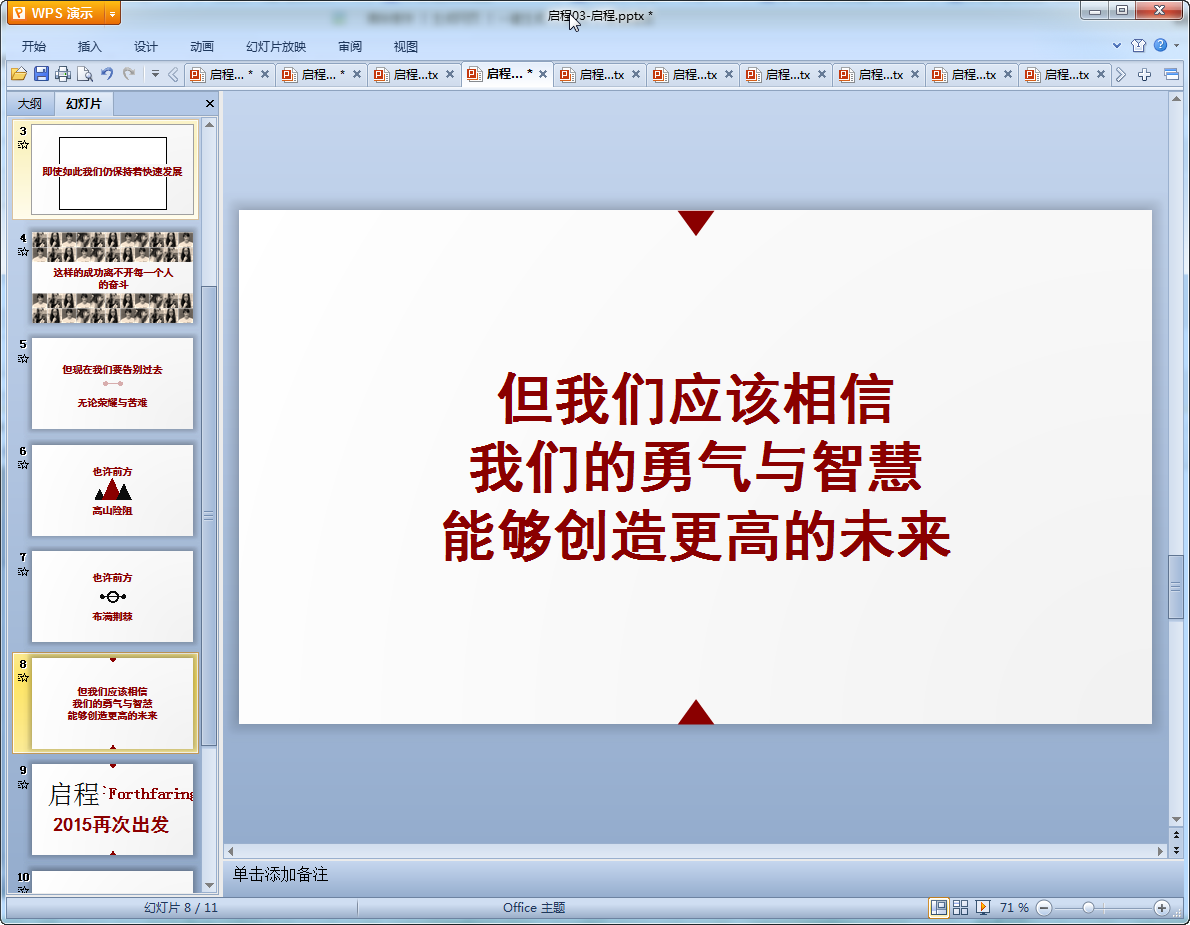Switch to the 幻灯片 thumbnails tab
Viewport: 1190px width, 925px height.
tap(83, 103)
